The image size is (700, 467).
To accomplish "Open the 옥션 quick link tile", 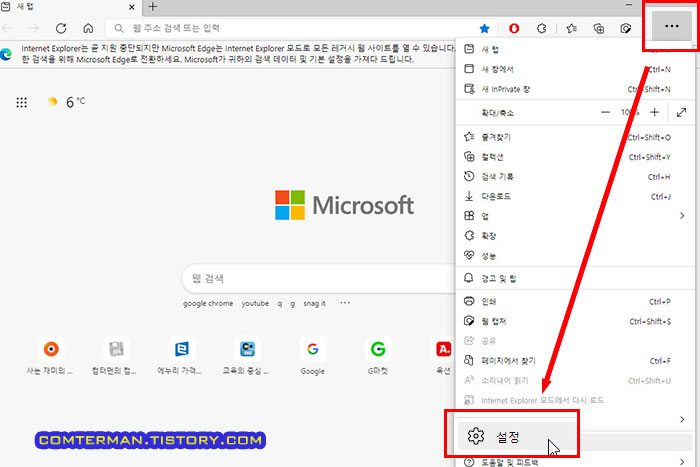I will tap(443, 356).
